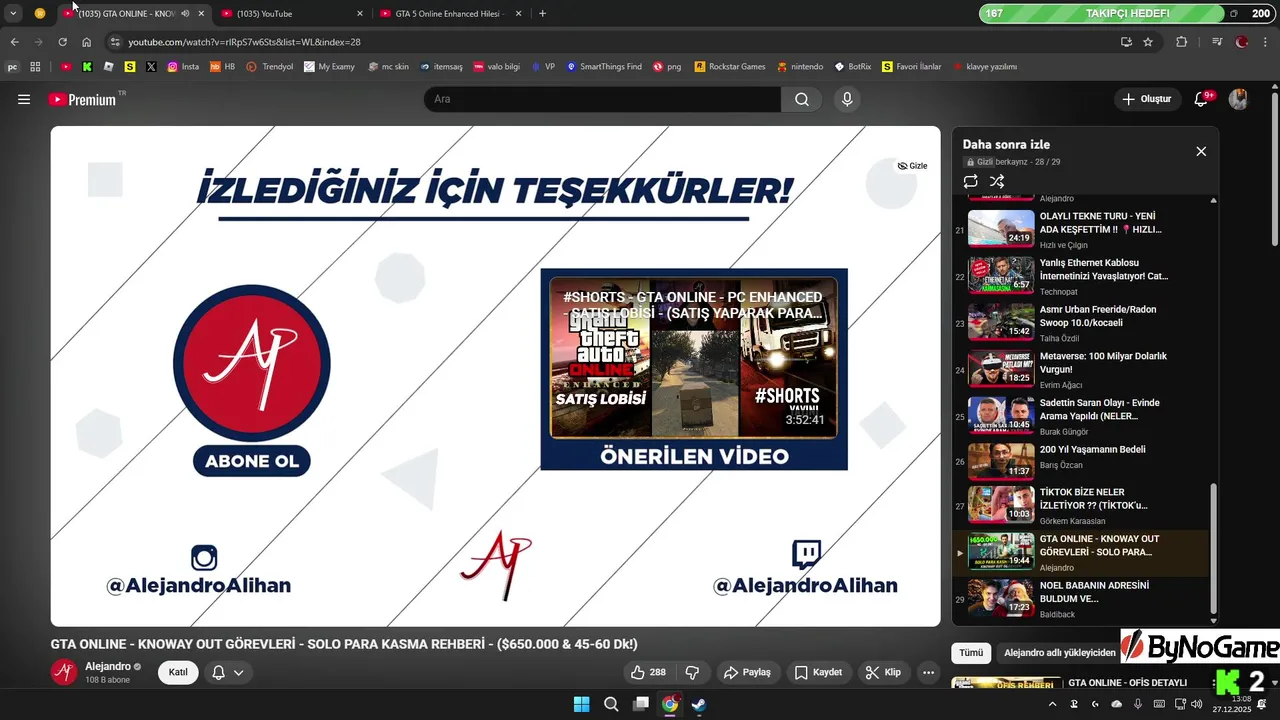Open the Windows Start menu

tap(581, 704)
